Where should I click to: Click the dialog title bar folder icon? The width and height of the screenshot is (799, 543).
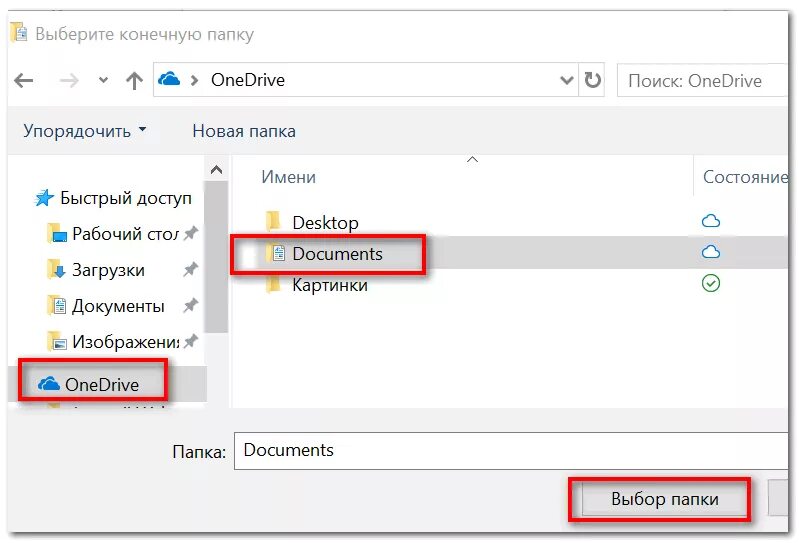(x=19, y=32)
